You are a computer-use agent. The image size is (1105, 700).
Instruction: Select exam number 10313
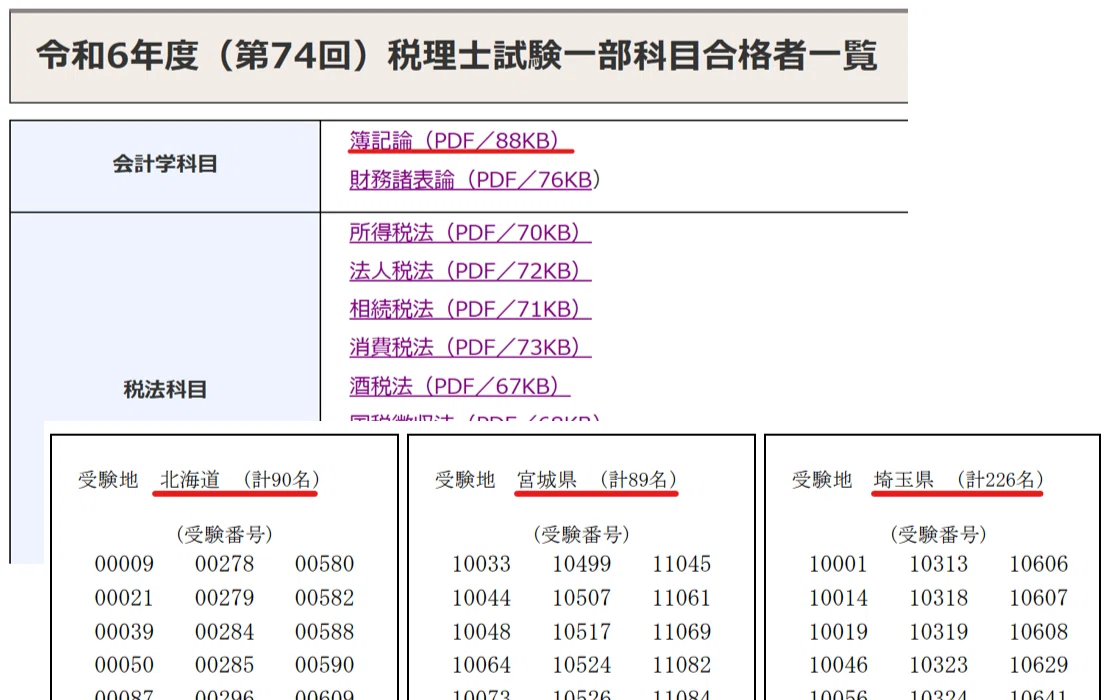click(x=938, y=564)
